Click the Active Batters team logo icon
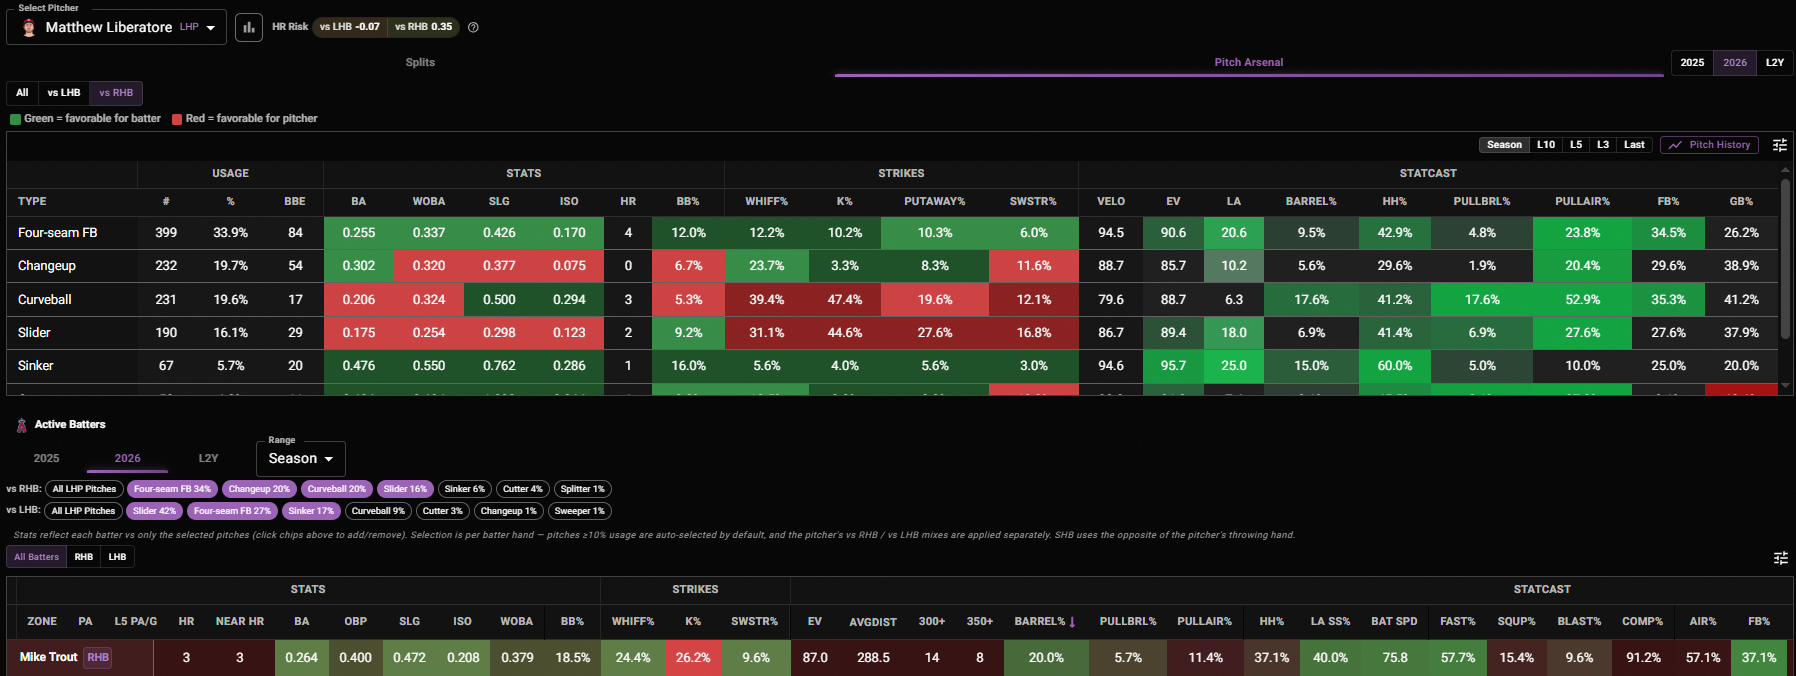Image resolution: width=1796 pixels, height=676 pixels. coord(22,425)
